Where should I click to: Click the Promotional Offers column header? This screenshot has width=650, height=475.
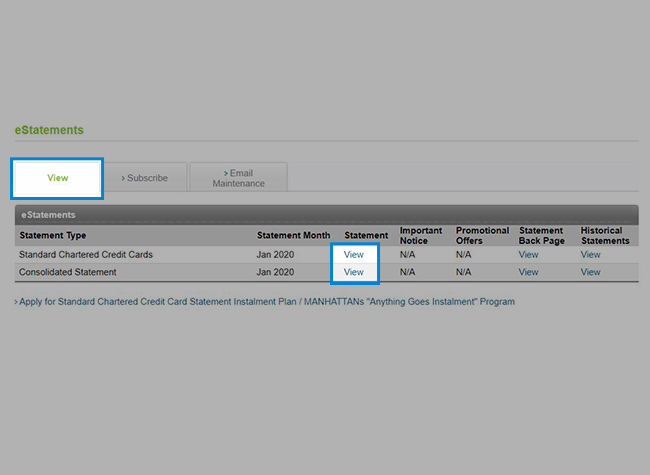tap(482, 235)
